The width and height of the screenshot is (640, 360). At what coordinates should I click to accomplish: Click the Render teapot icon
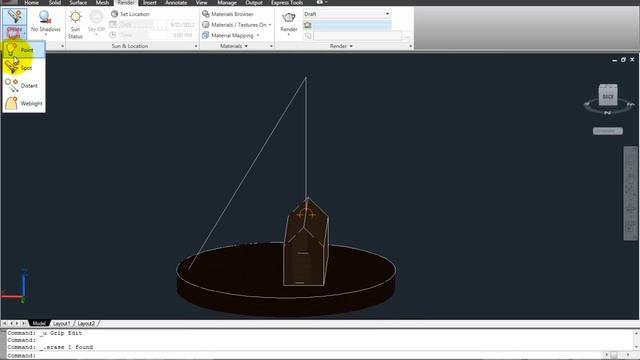pyautogui.click(x=289, y=17)
